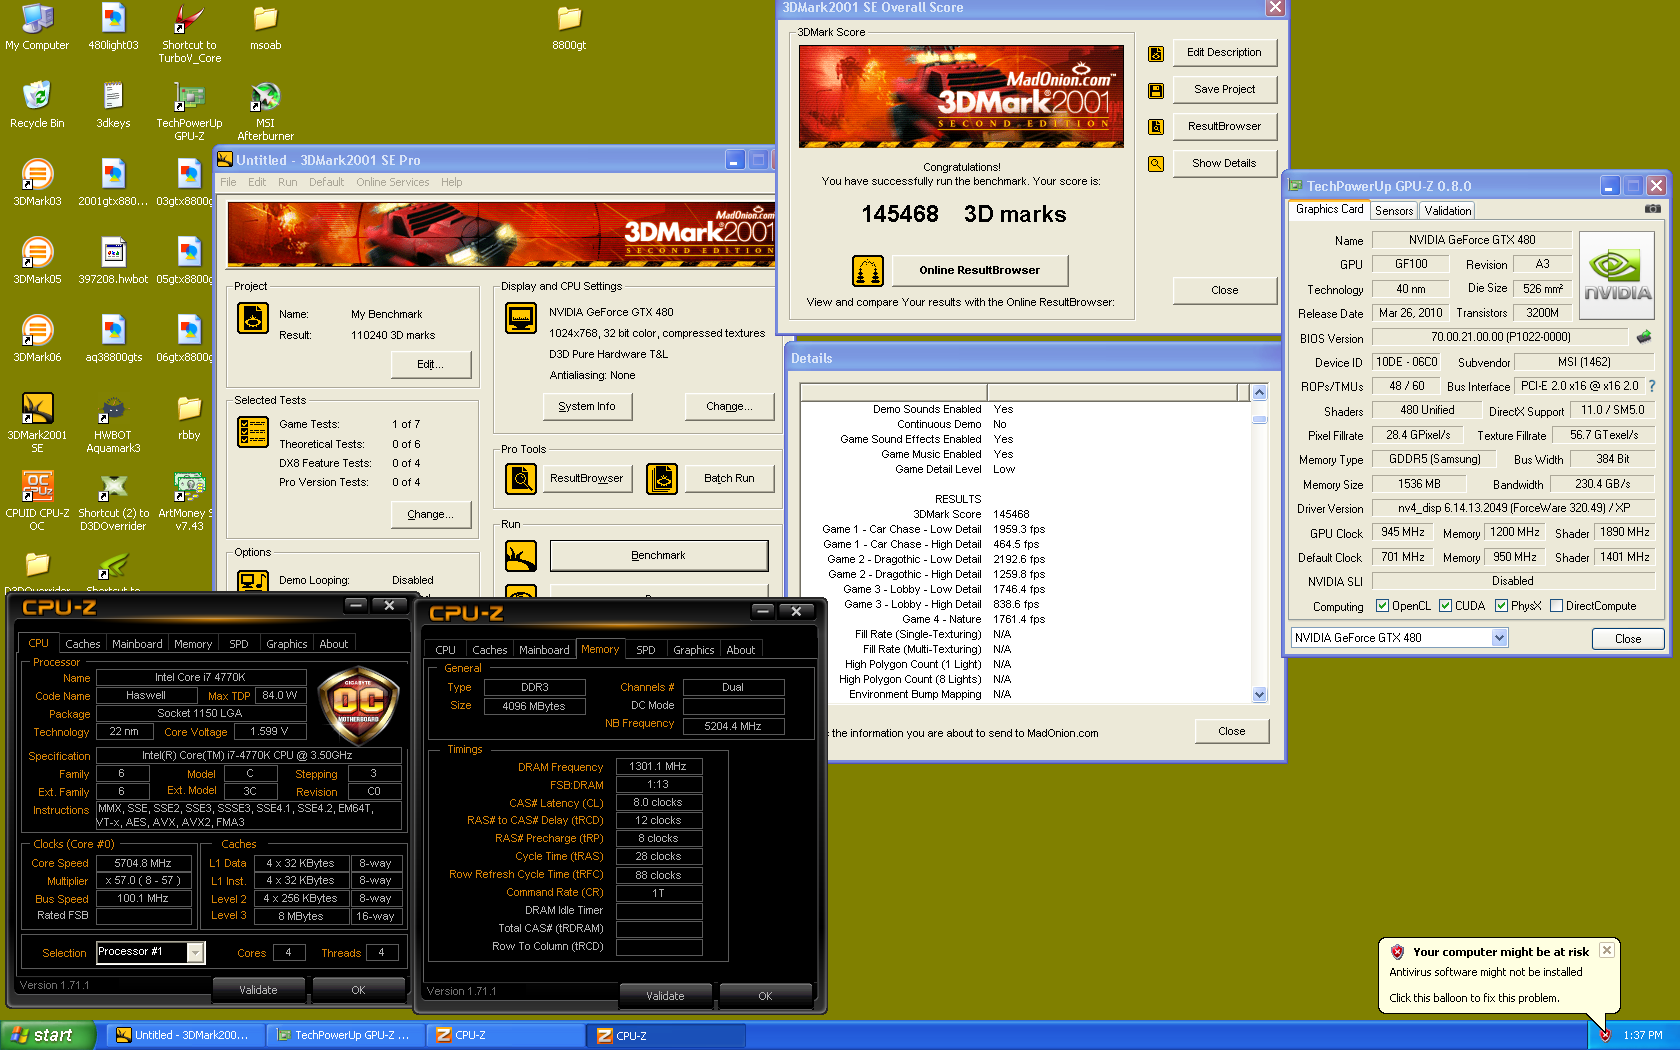Image resolution: width=1680 pixels, height=1050 pixels.
Task: Click Show Details button
Action: (1225, 164)
